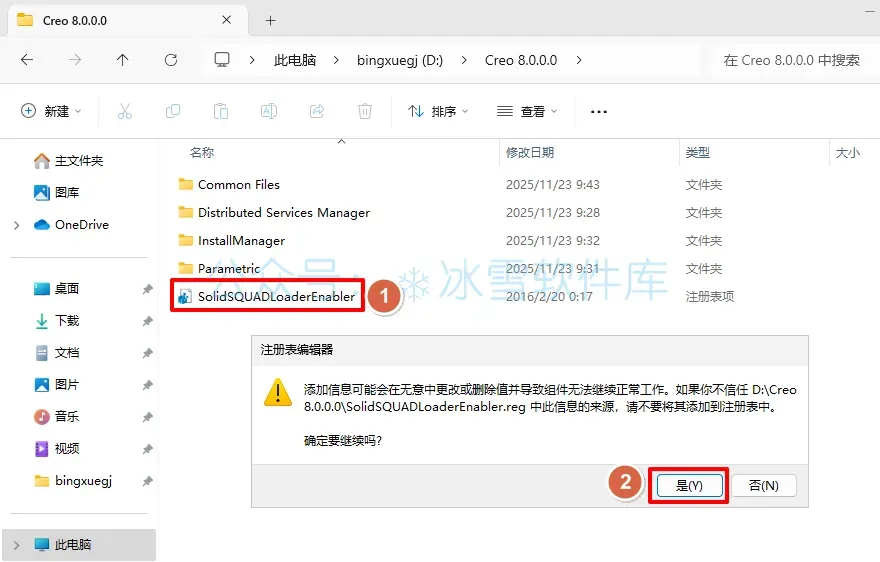
Task: Go up one folder level
Action: click(122, 60)
